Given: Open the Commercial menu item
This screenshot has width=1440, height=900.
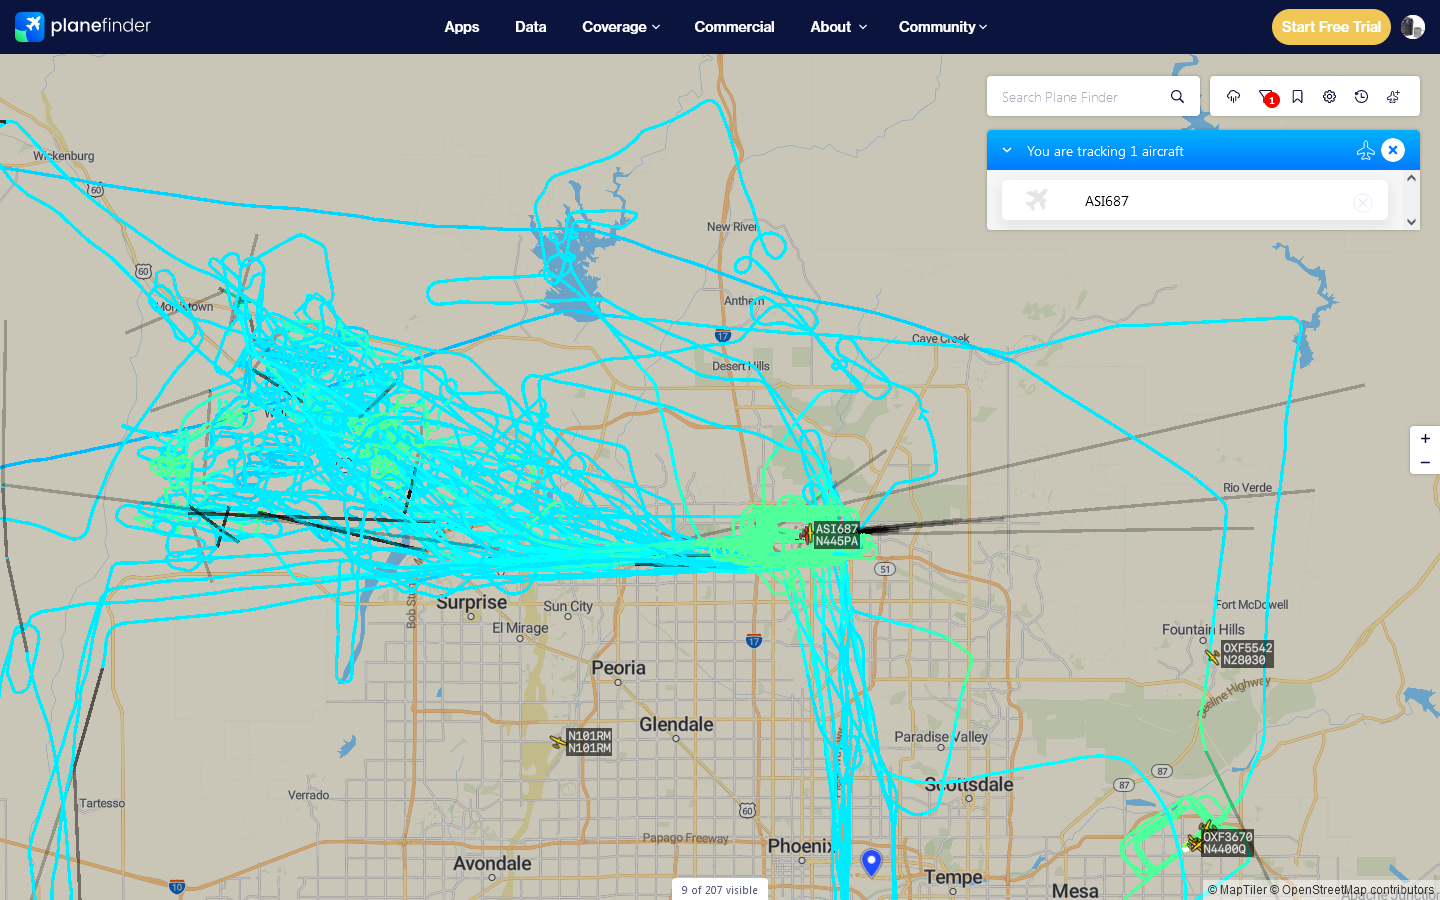Looking at the screenshot, I should coord(735,27).
